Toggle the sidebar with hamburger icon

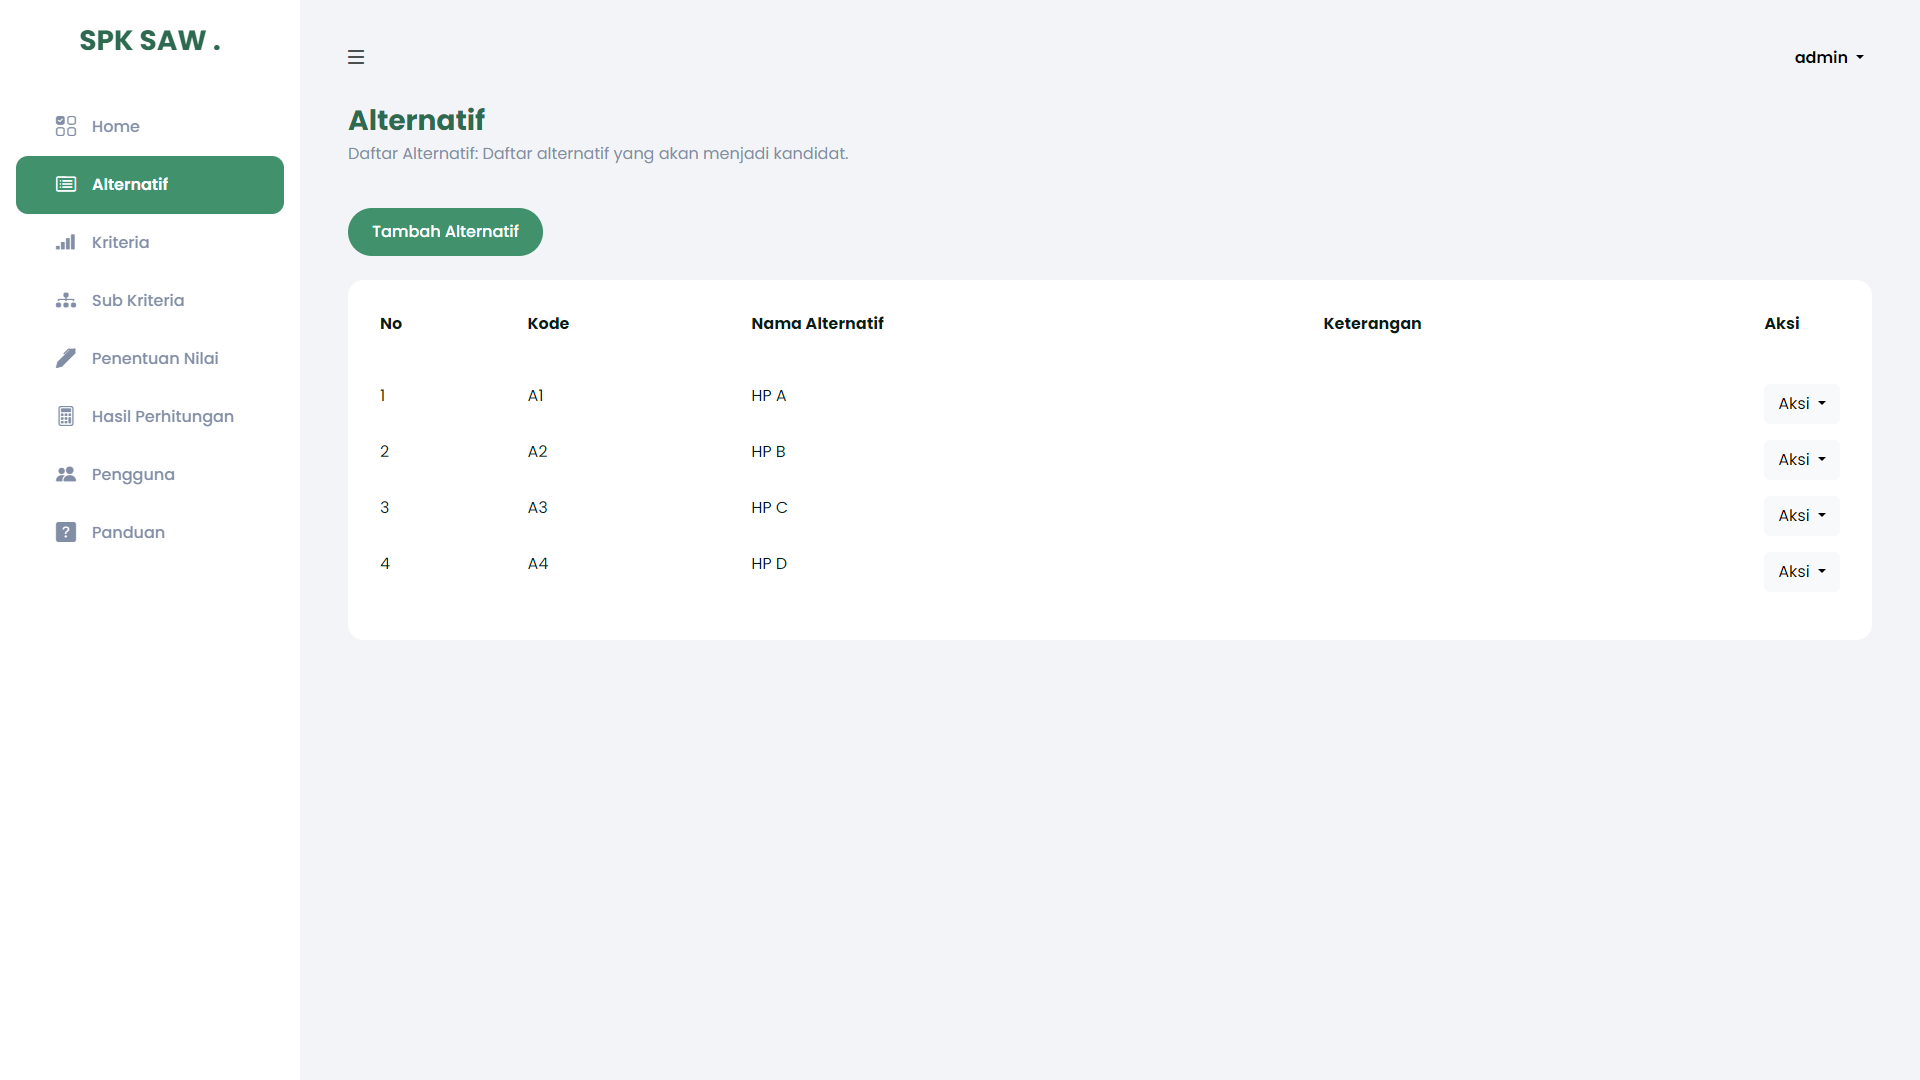356,57
